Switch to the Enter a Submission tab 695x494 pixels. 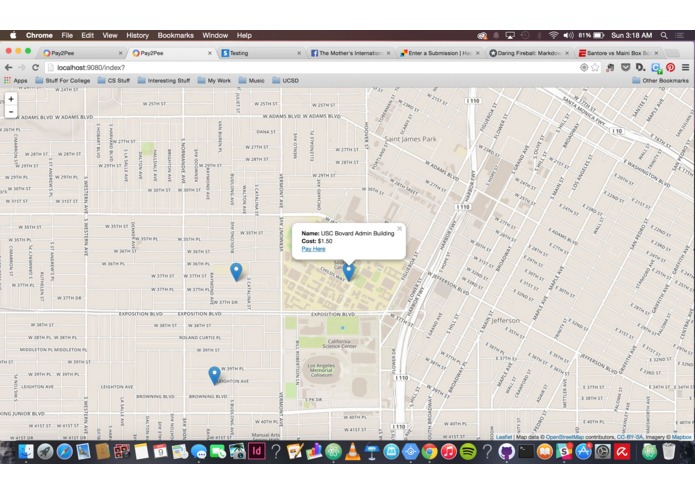[x=439, y=53]
